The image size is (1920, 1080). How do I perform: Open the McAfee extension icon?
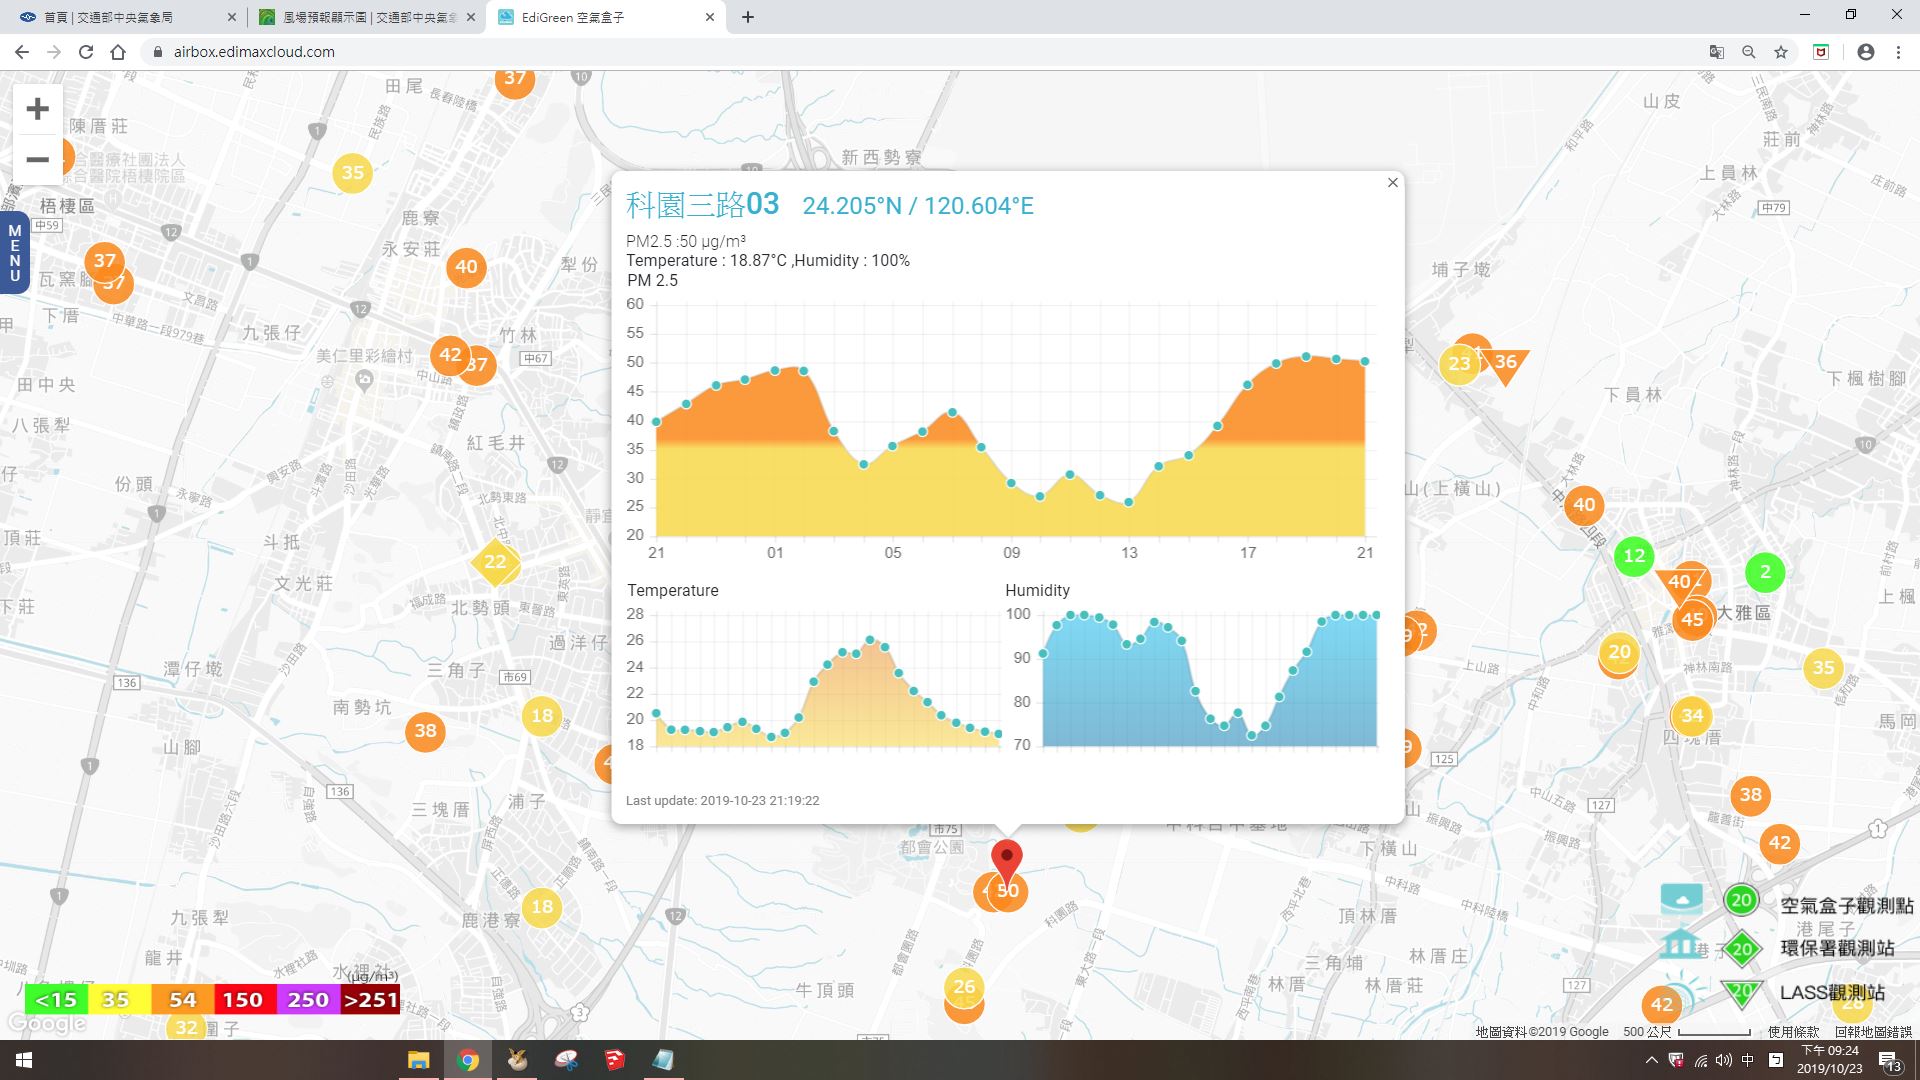click(x=1821, y=52)
